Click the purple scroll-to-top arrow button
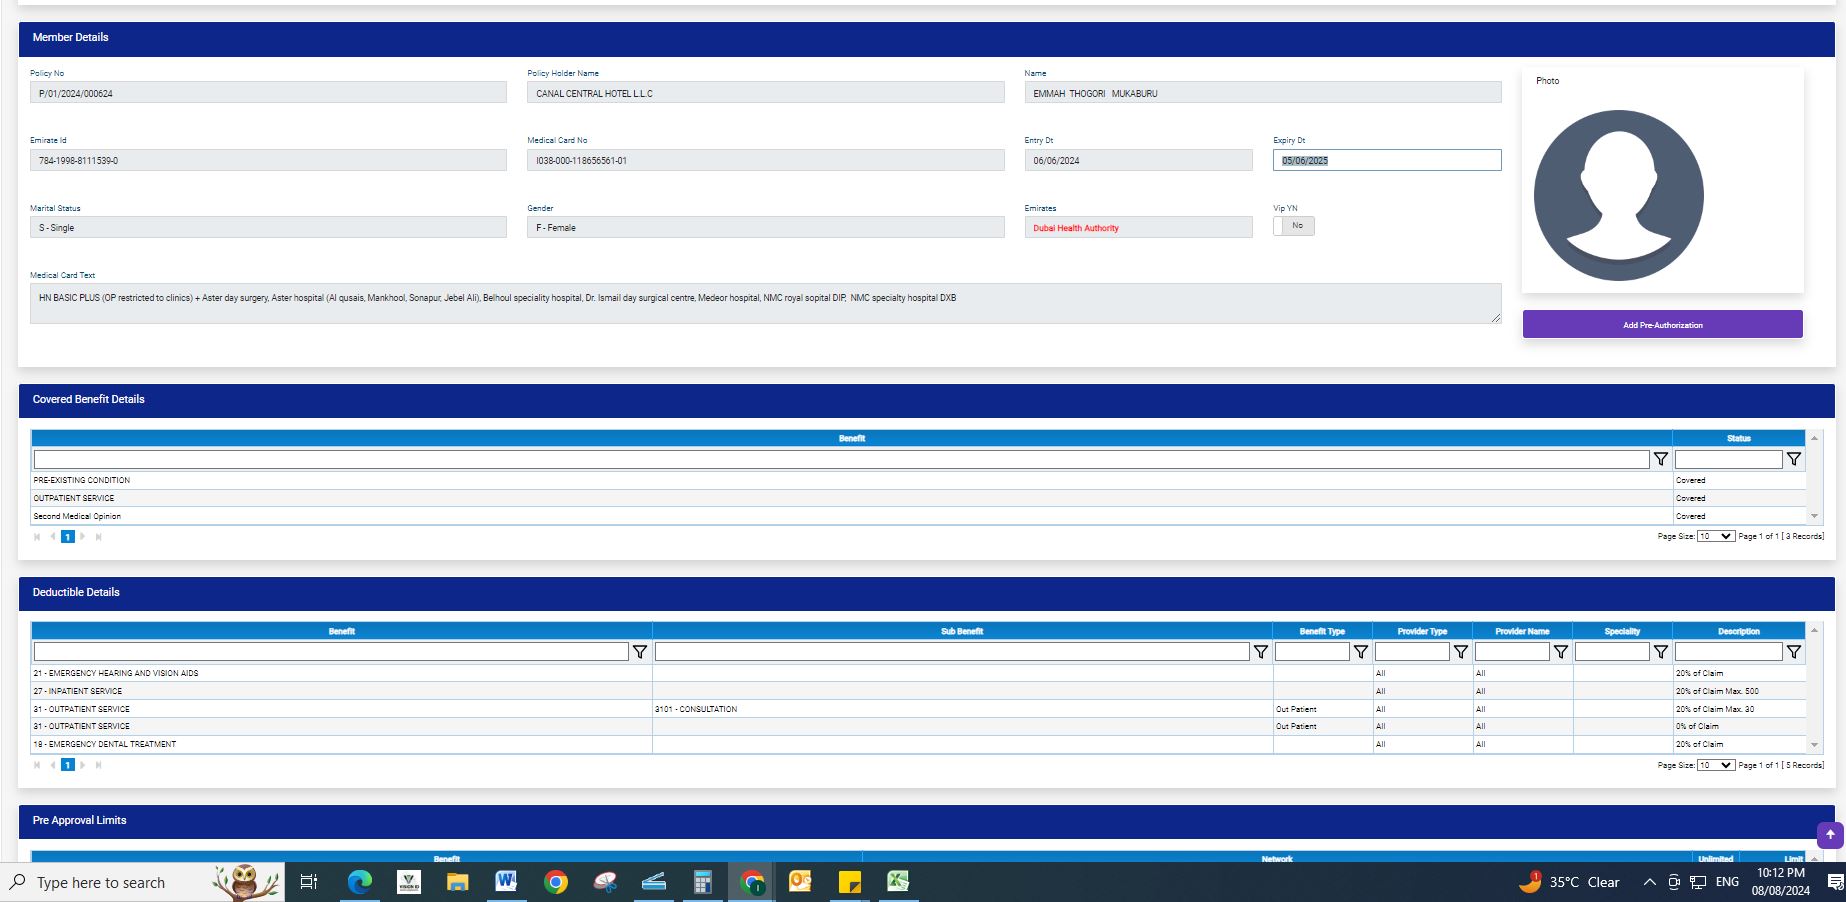1846x902 pixels. pos(1829,834)
